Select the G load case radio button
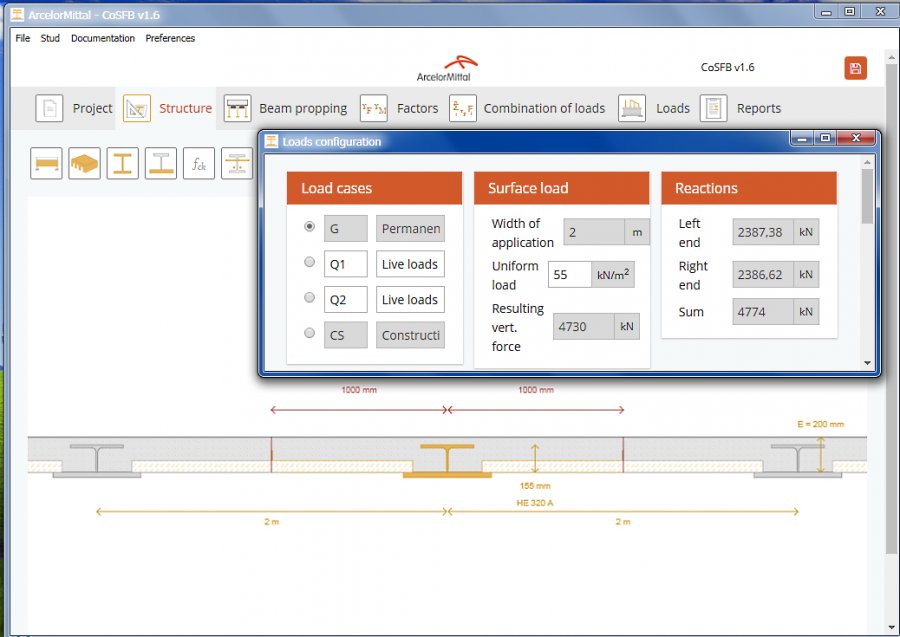The image size is (900, 637). pyautogui.click(x=309, y=226)
